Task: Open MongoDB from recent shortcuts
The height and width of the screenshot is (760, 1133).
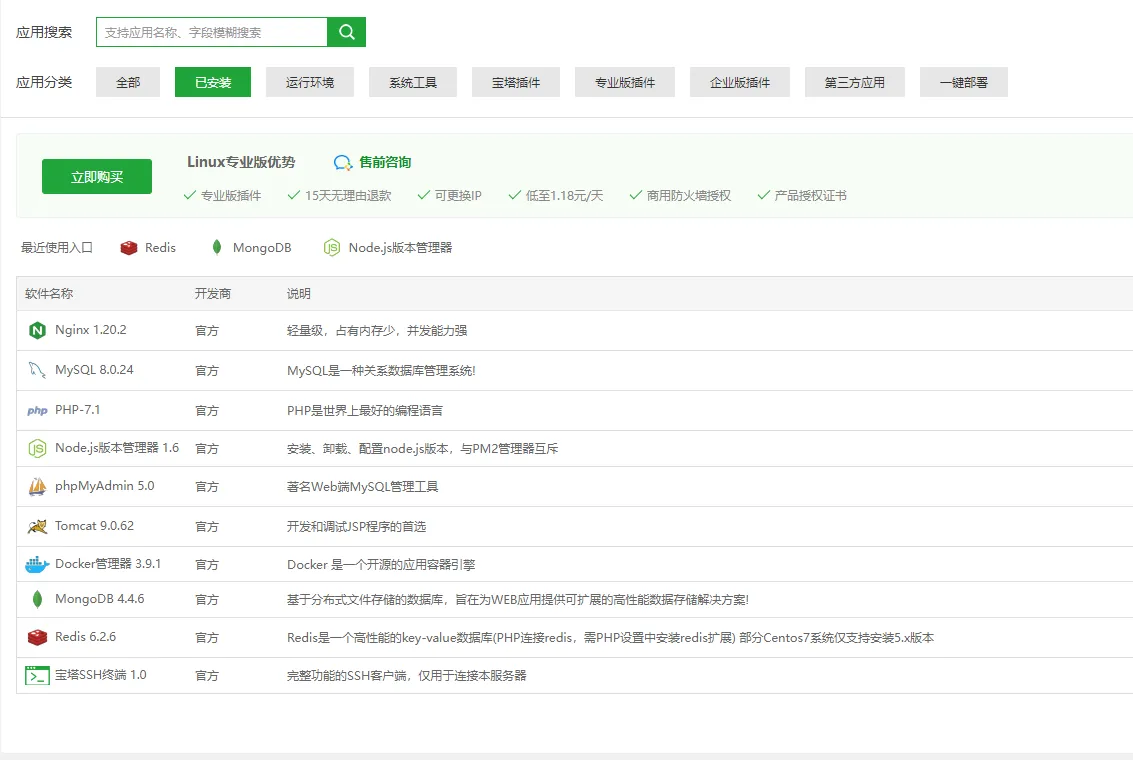Action: pyautogui.click(x=262, y=248)
